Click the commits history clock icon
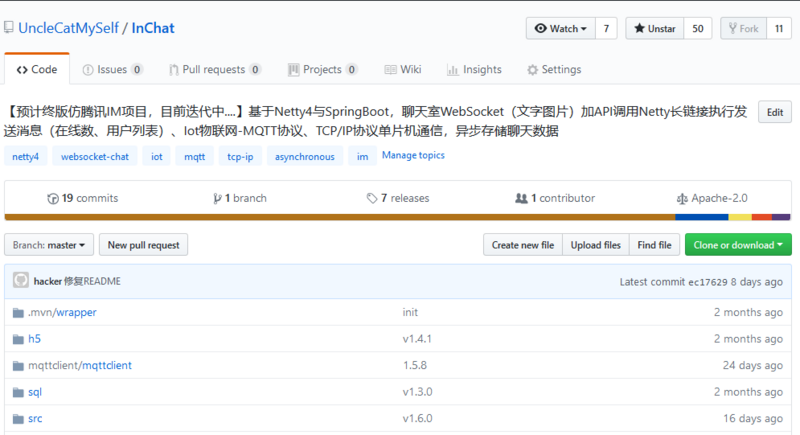Image resolution: width=800 pixels, height=435 pixels. click(x=53, y=198)
